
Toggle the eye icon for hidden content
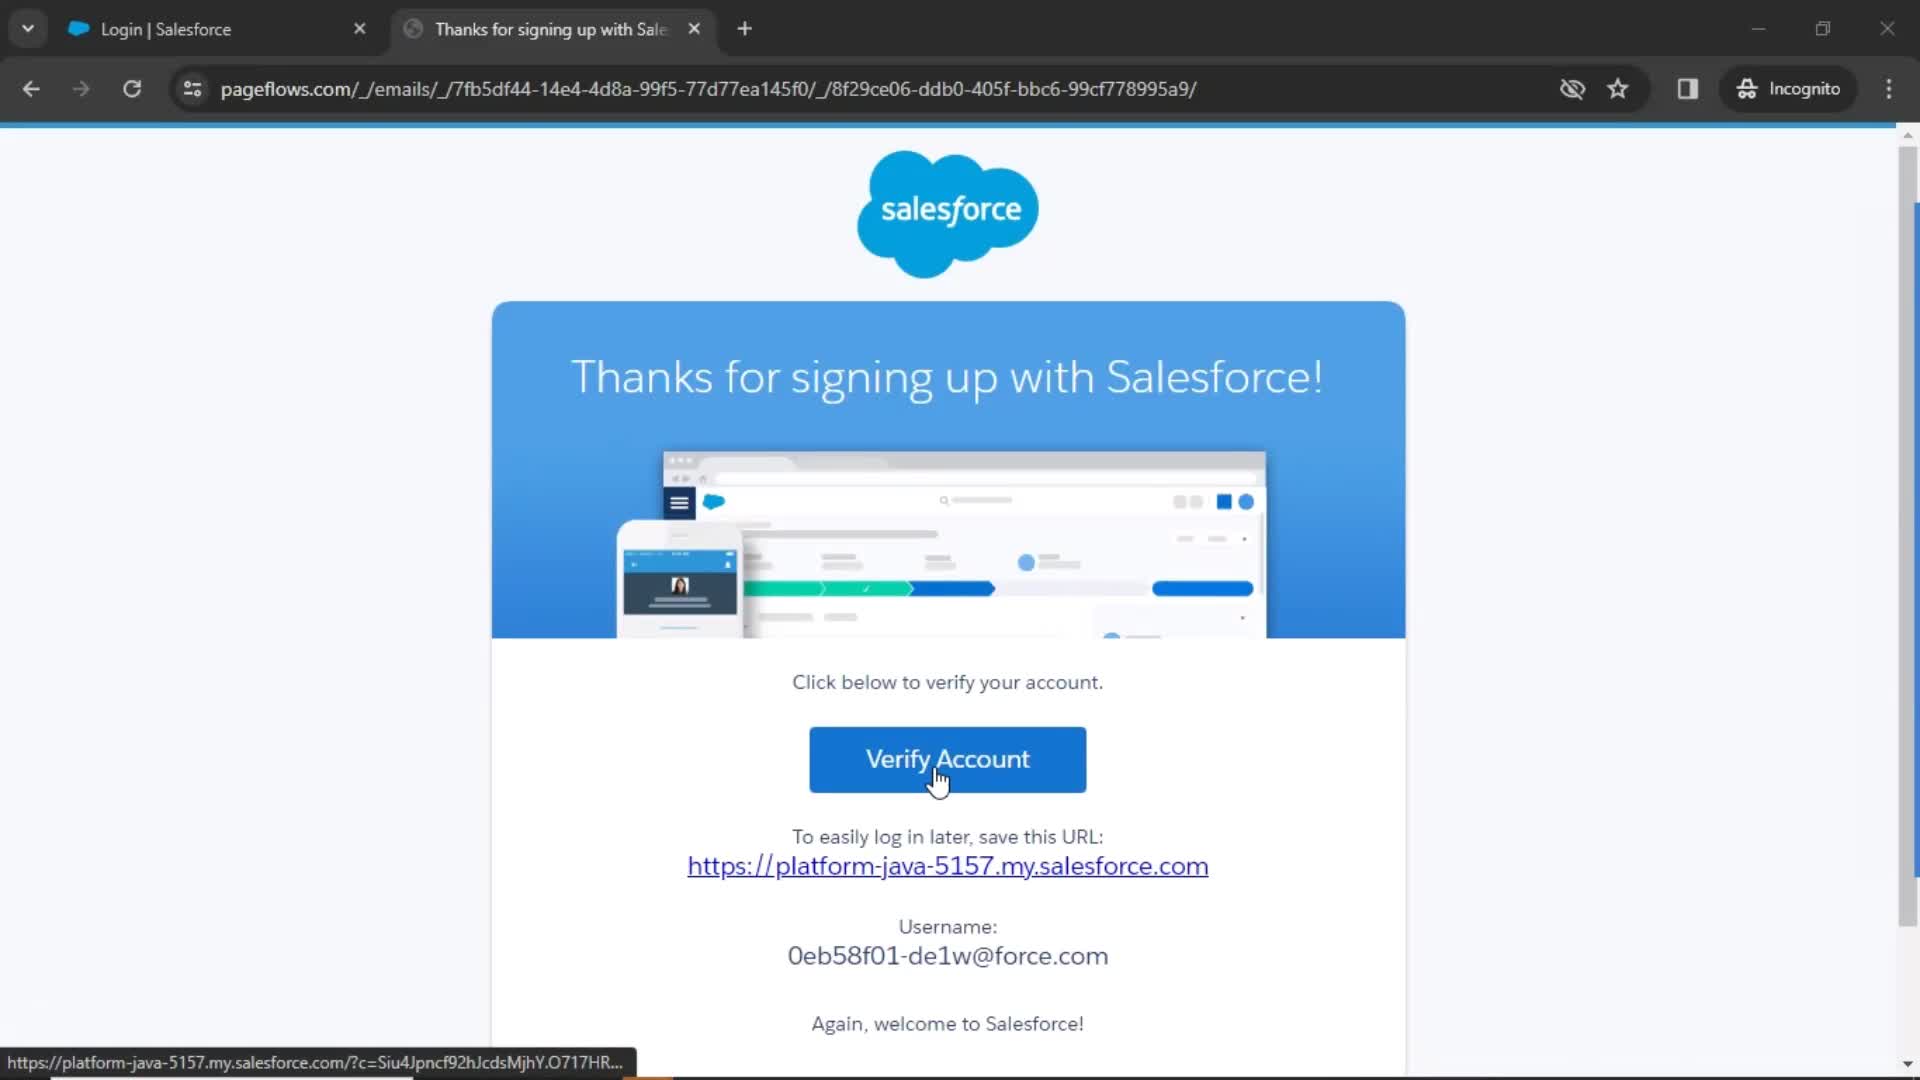click(1572, 88)
